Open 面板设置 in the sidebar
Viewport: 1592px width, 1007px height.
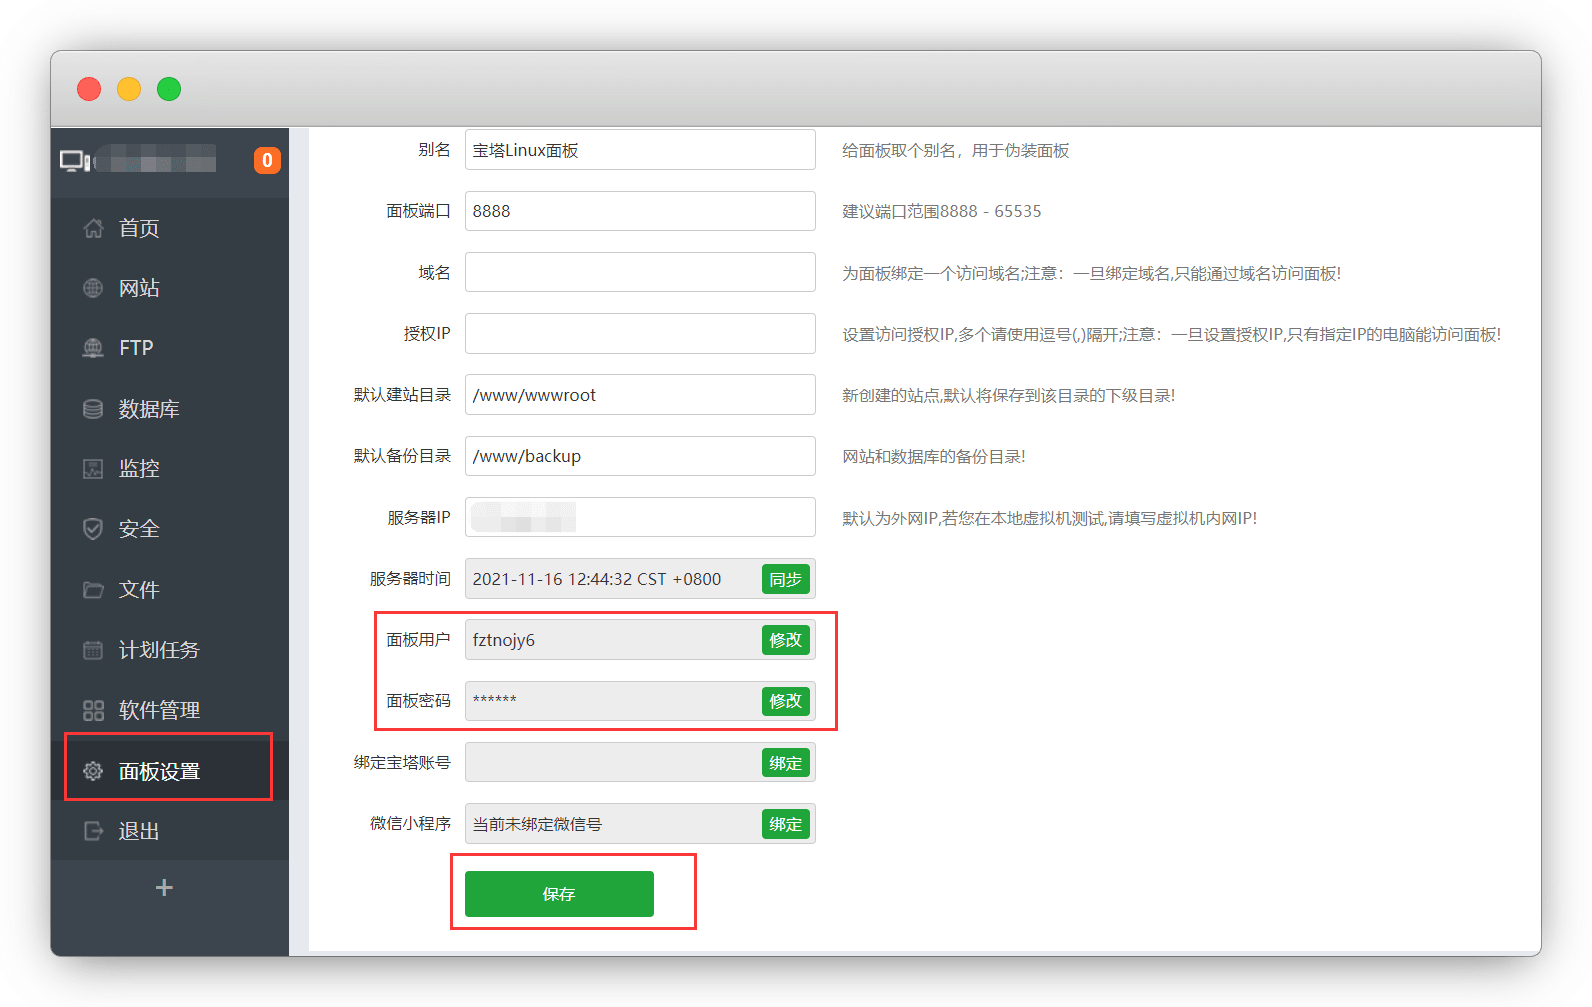pyautogui.click(x=160, y=771)
